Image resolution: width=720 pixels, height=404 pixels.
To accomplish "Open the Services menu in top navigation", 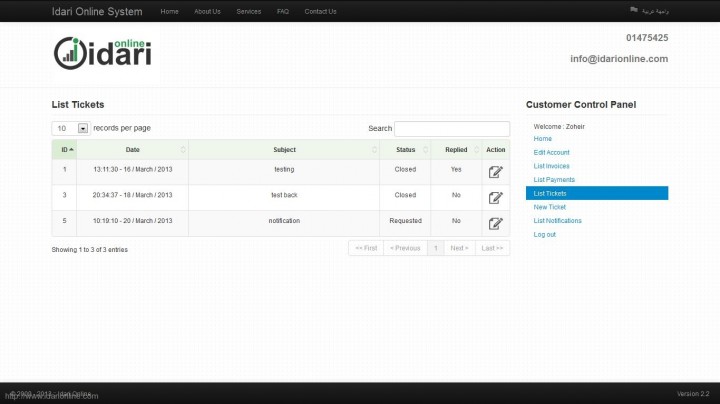I will pyautogui.click(x=248, y=11).
